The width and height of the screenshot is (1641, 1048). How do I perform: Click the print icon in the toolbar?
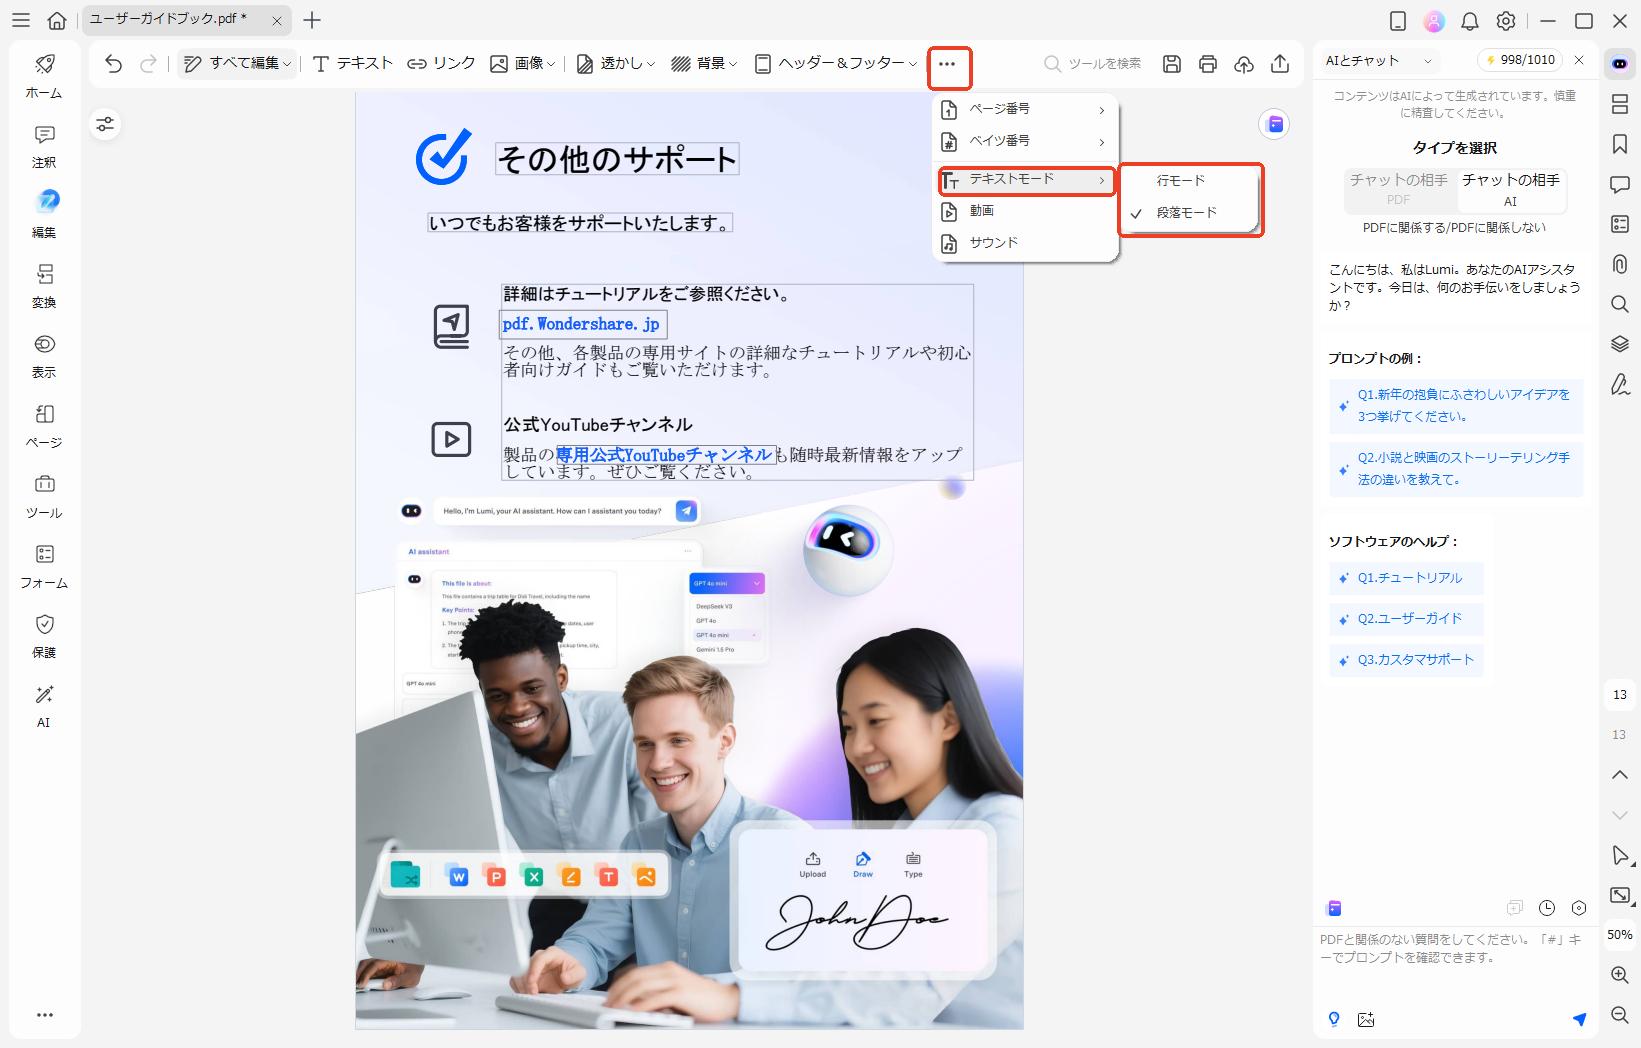pos(1207,63)
